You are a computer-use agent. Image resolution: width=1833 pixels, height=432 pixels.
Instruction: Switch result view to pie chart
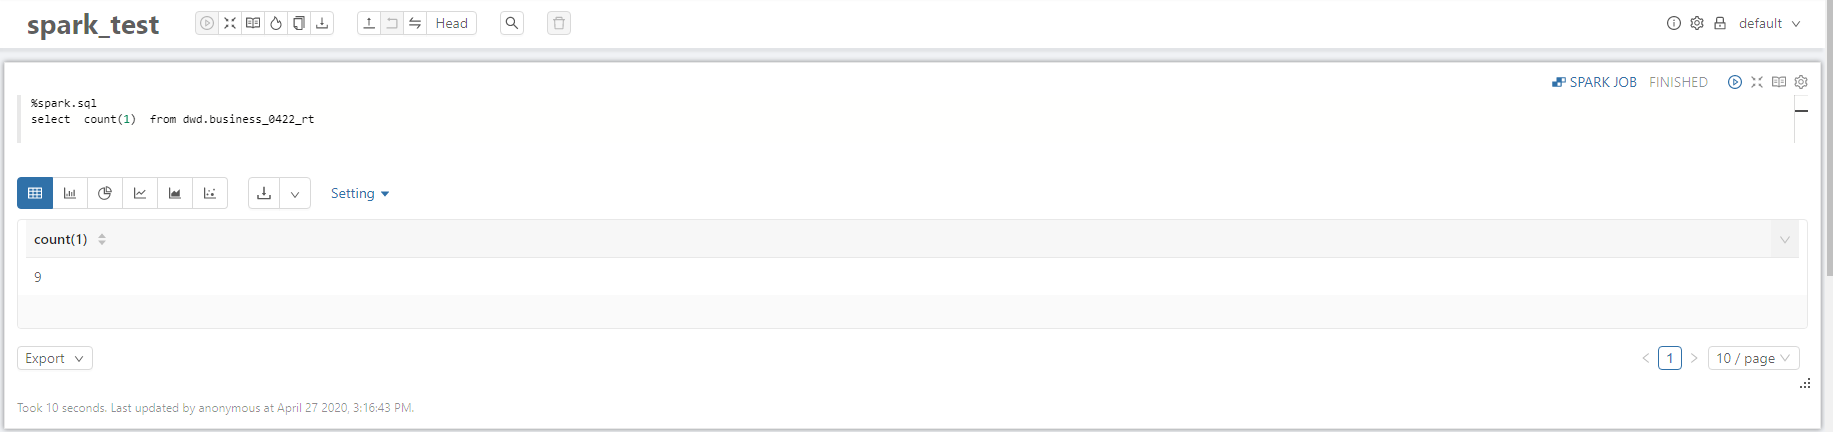click(x=105, y=193)
